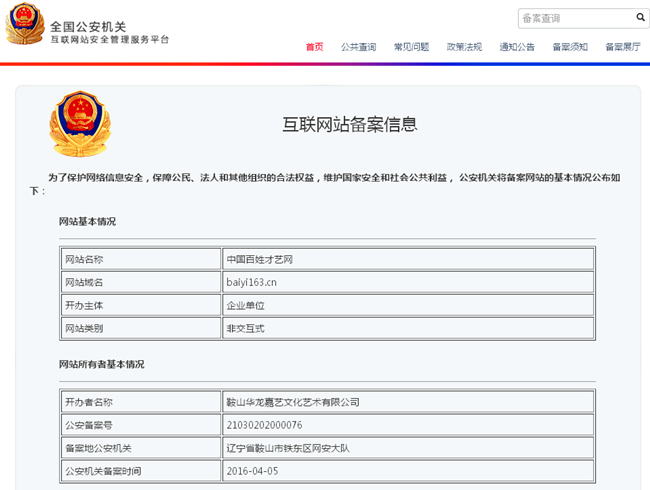650x490 pixels.
Task: Click the police badge logo in header
Action: click(25, 23)
